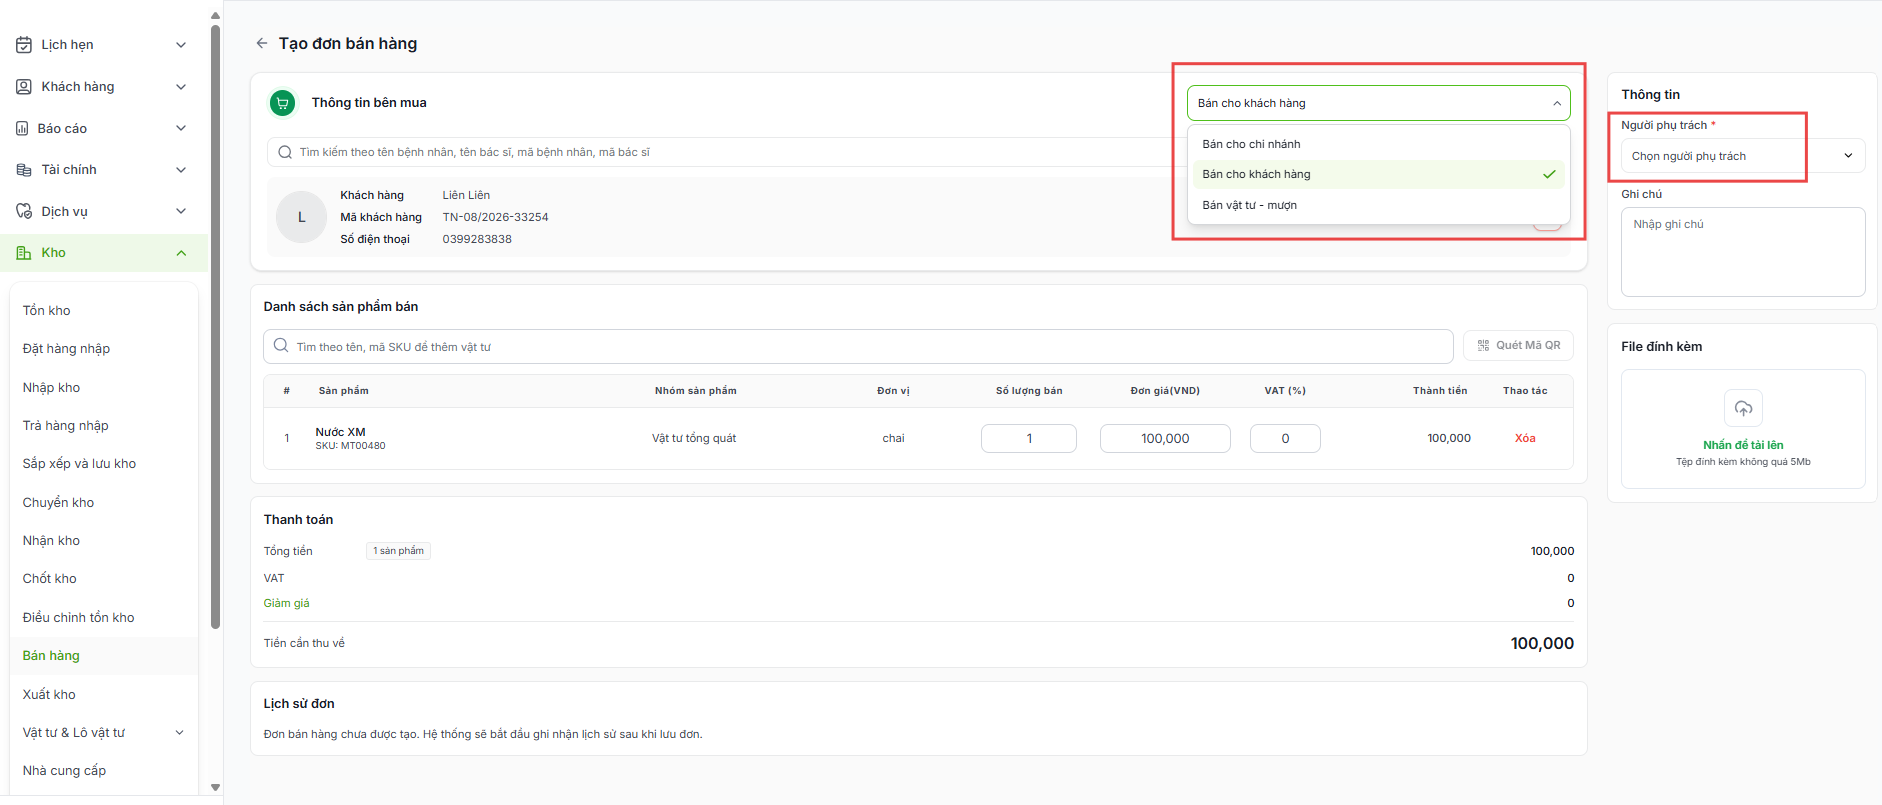Click the Đơn giá price field

tap(1165, 438)
